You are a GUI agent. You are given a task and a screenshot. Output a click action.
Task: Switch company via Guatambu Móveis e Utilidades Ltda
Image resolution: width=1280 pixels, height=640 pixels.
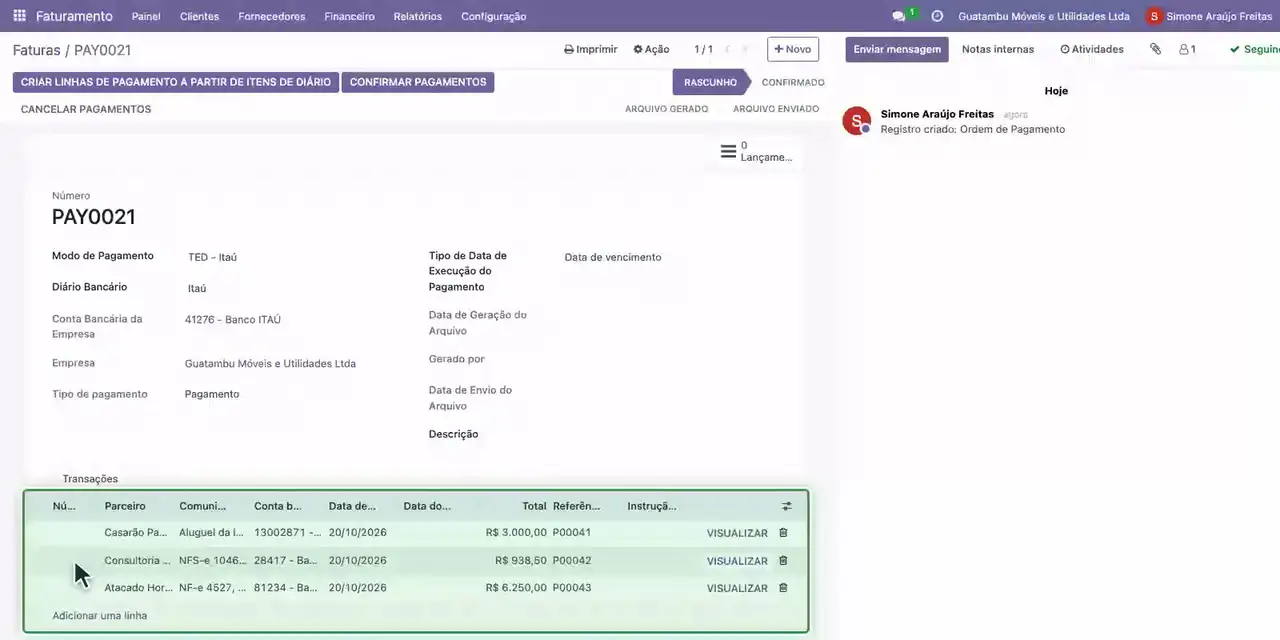(x=1044, y=16)
